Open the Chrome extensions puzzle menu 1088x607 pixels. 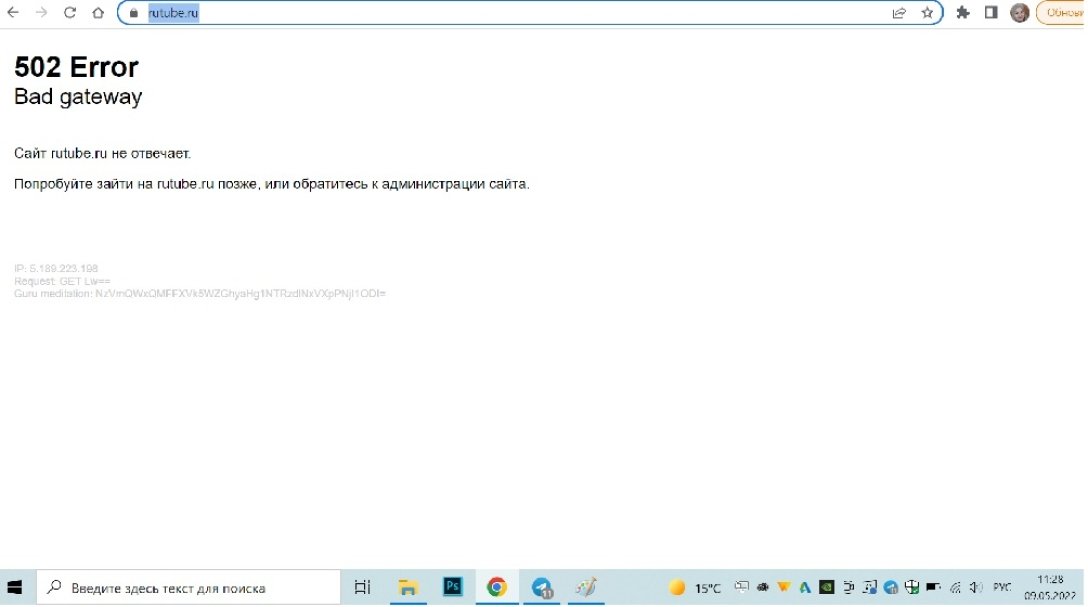tap(963, 13)
